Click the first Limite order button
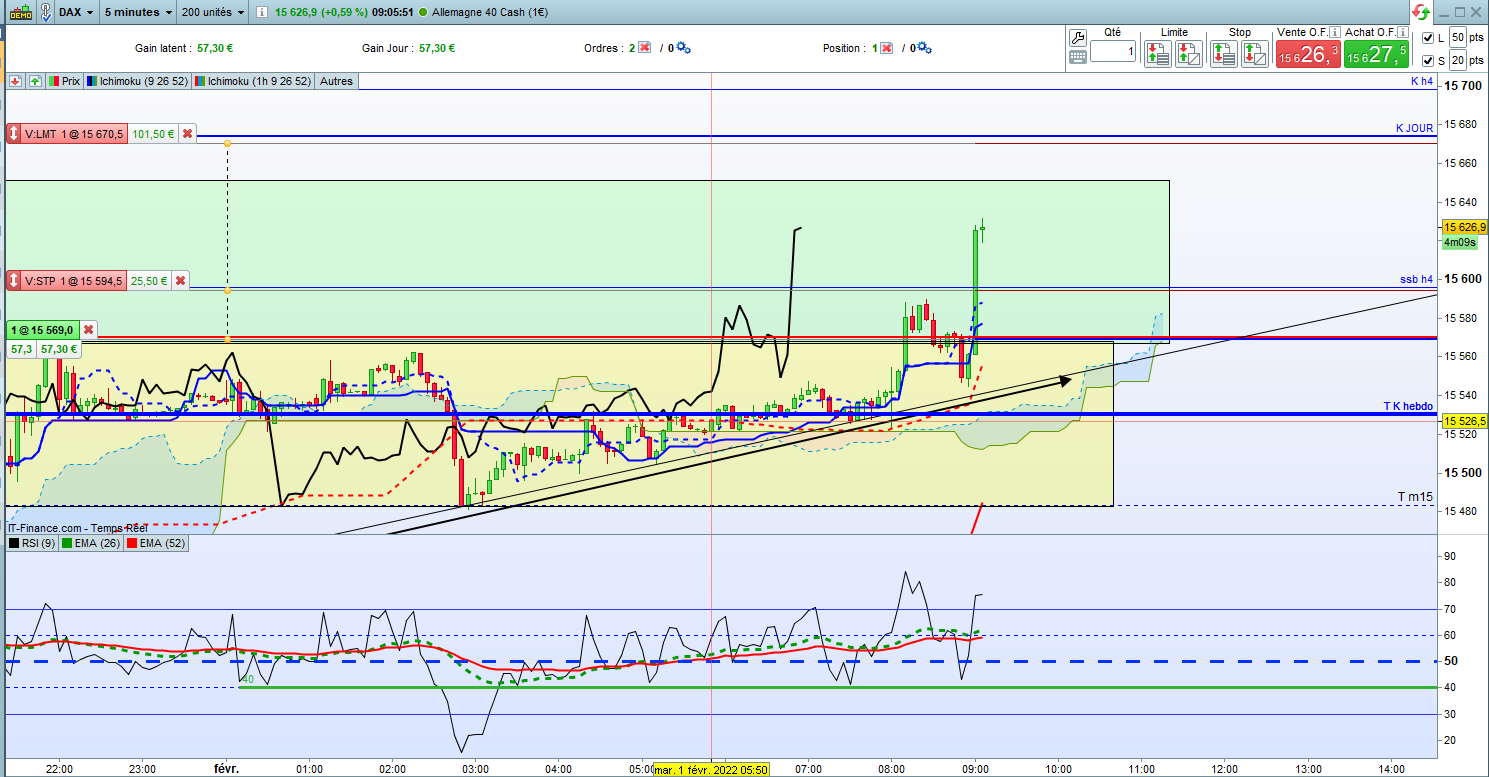Image resolution: width=1489 pixels, height=777 pixels. tap(1158, 54)
